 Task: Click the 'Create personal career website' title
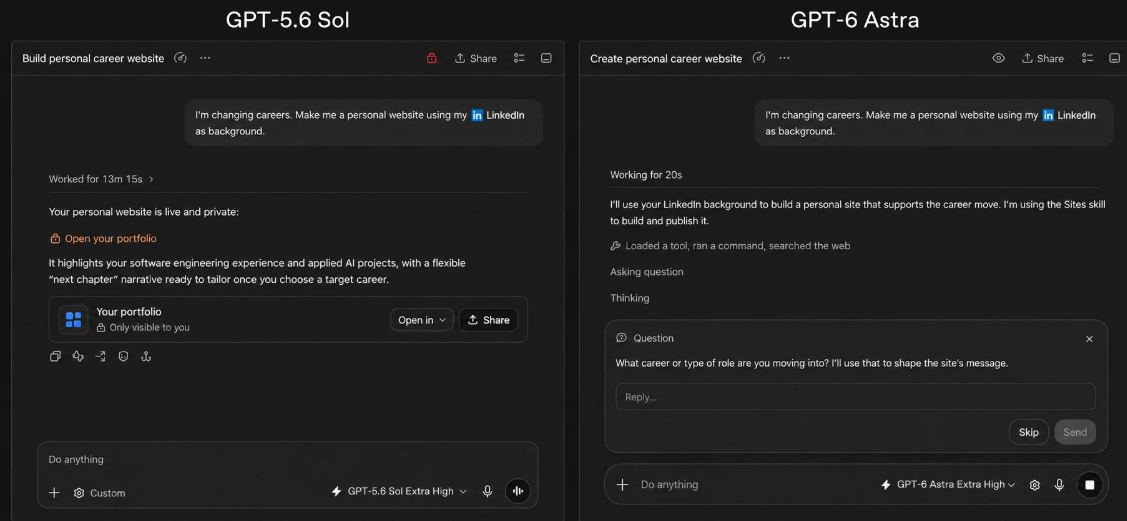tap(666, 58)
